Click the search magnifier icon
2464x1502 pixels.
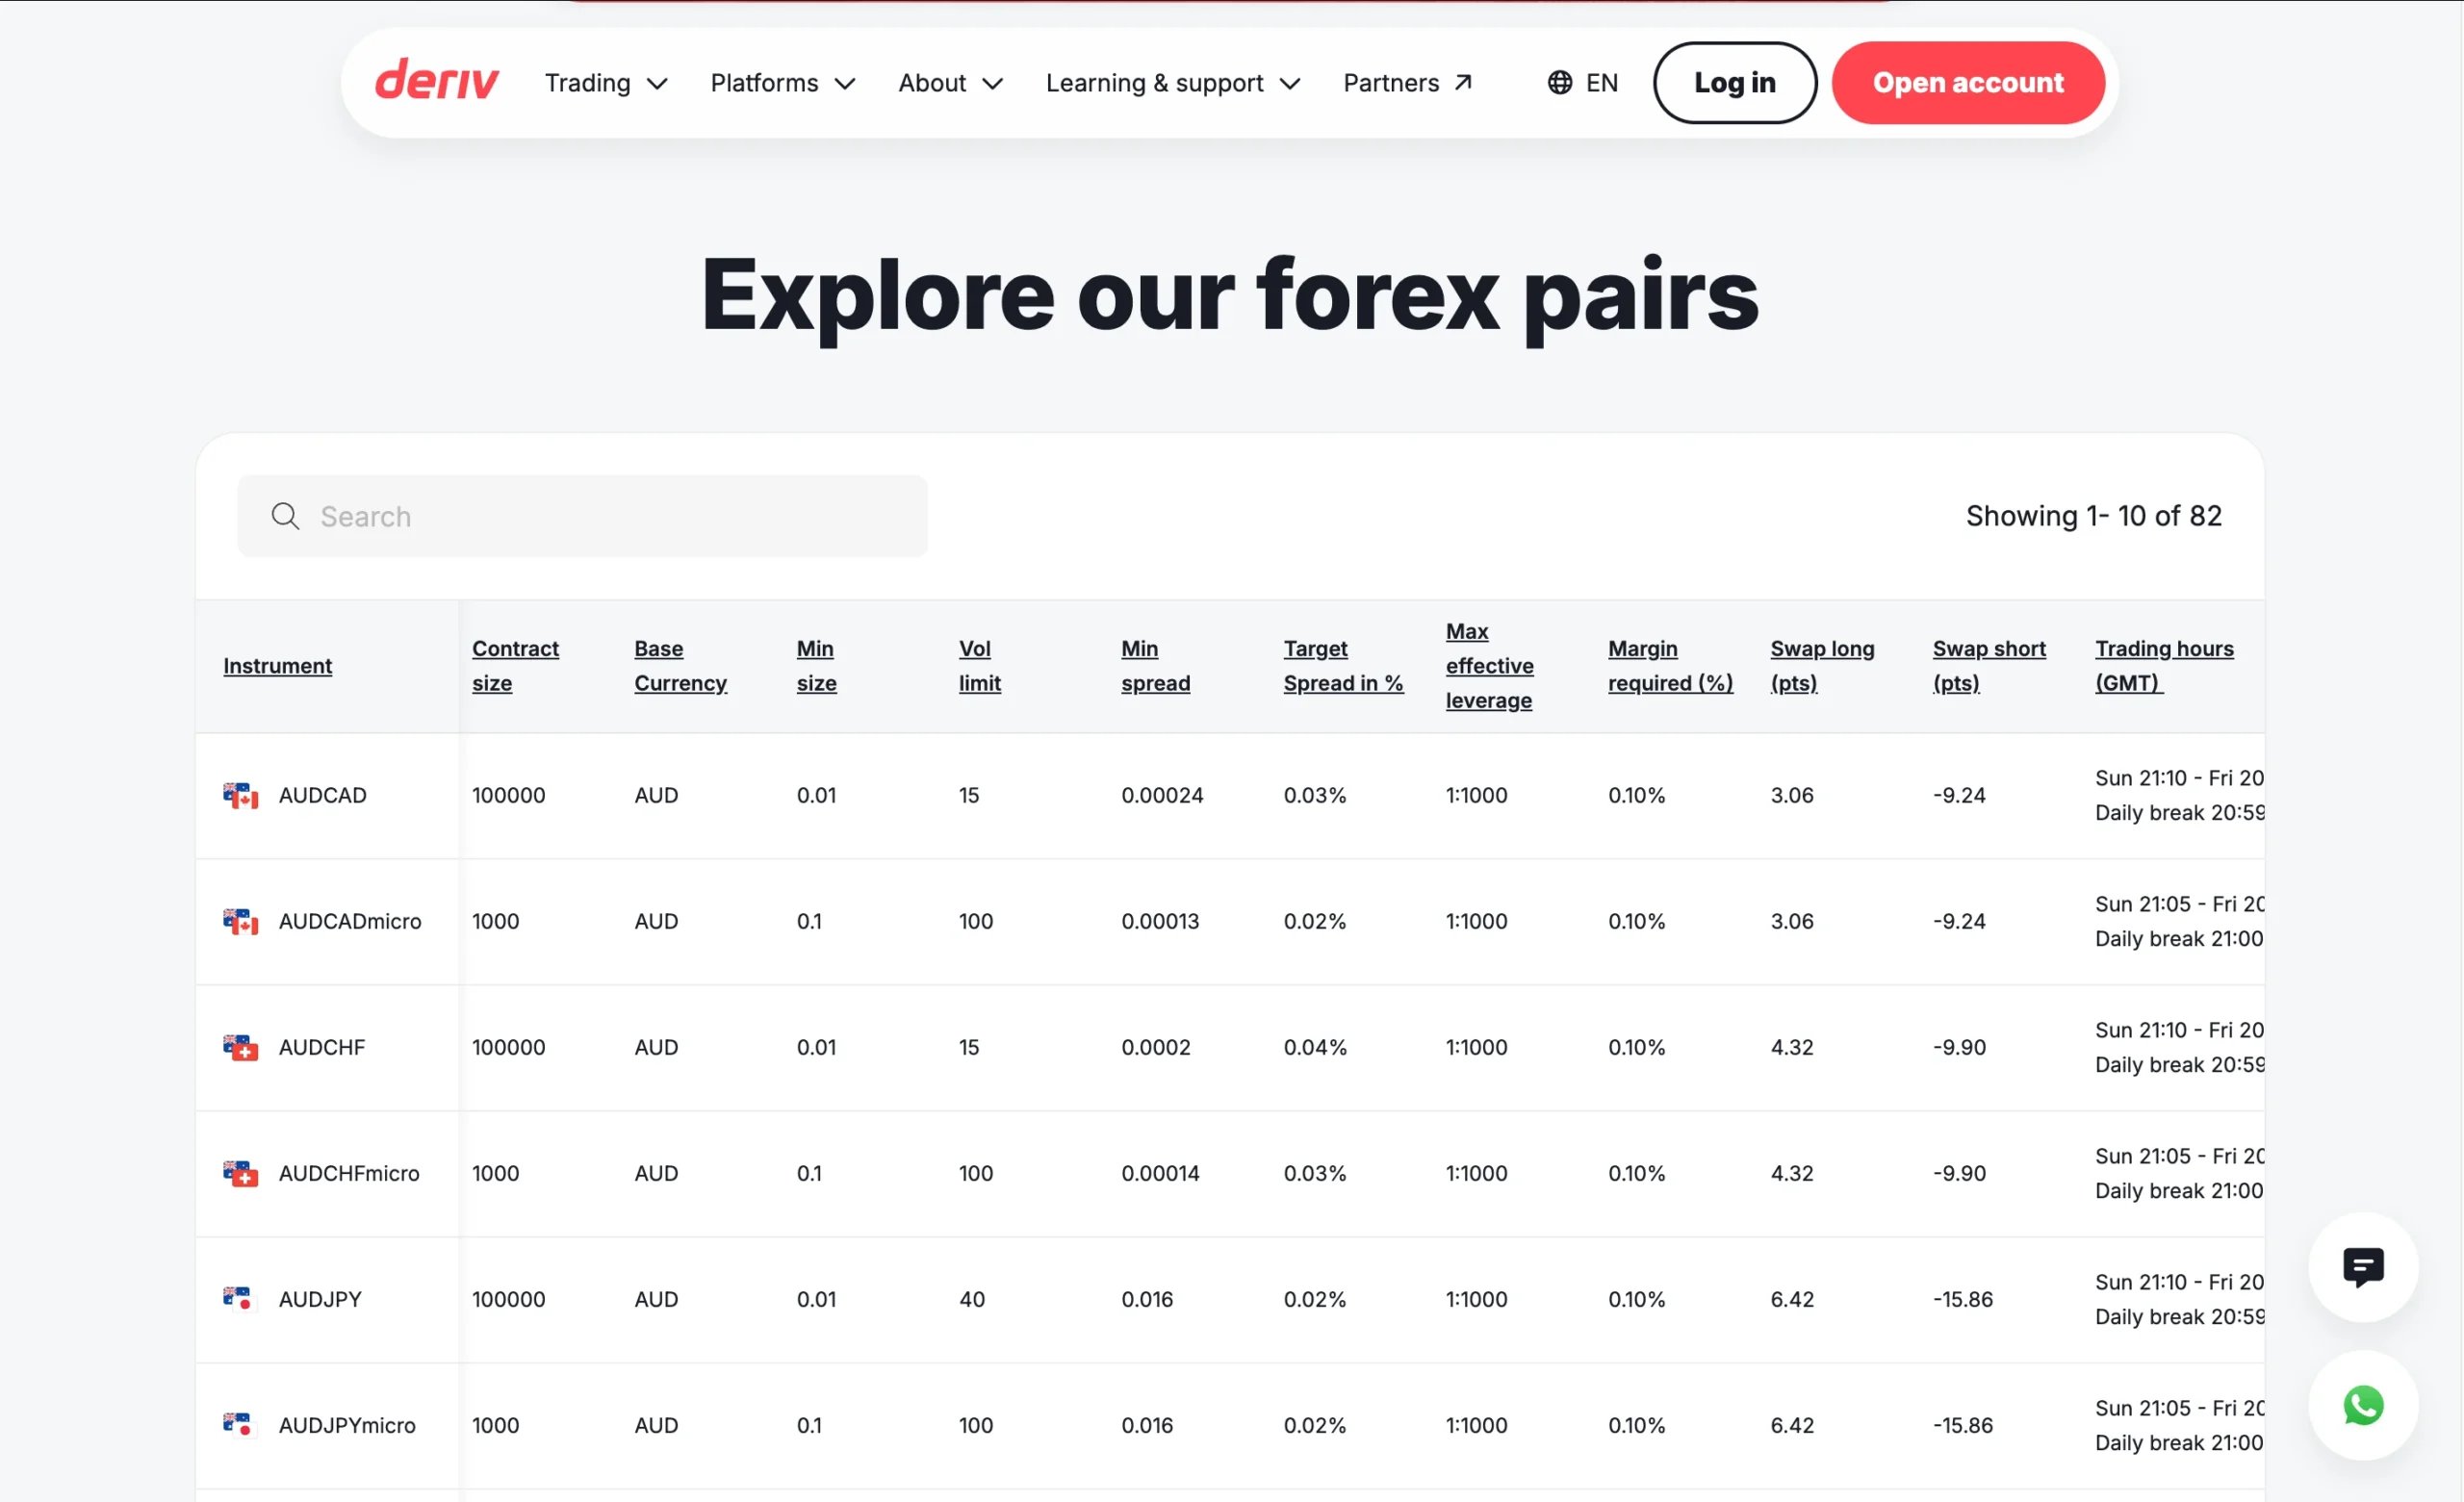[285, 516]
